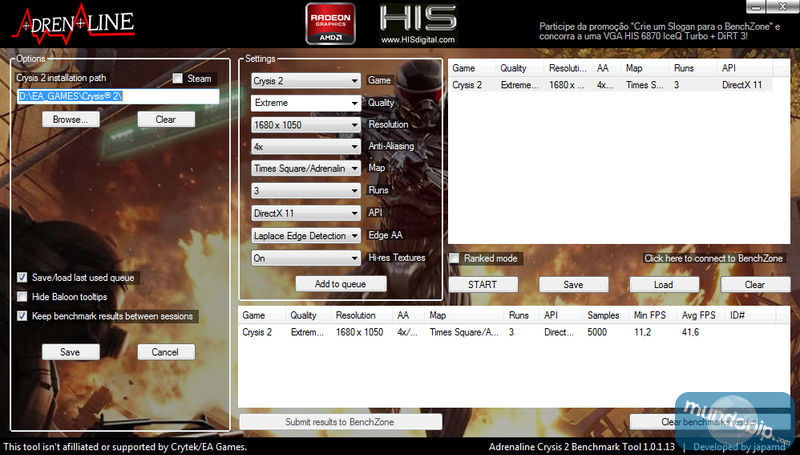The width and height of the screenshot is (800, 455).
Task: Expand the Runs dropdown showing 3
Action: [x=306, y=191]
